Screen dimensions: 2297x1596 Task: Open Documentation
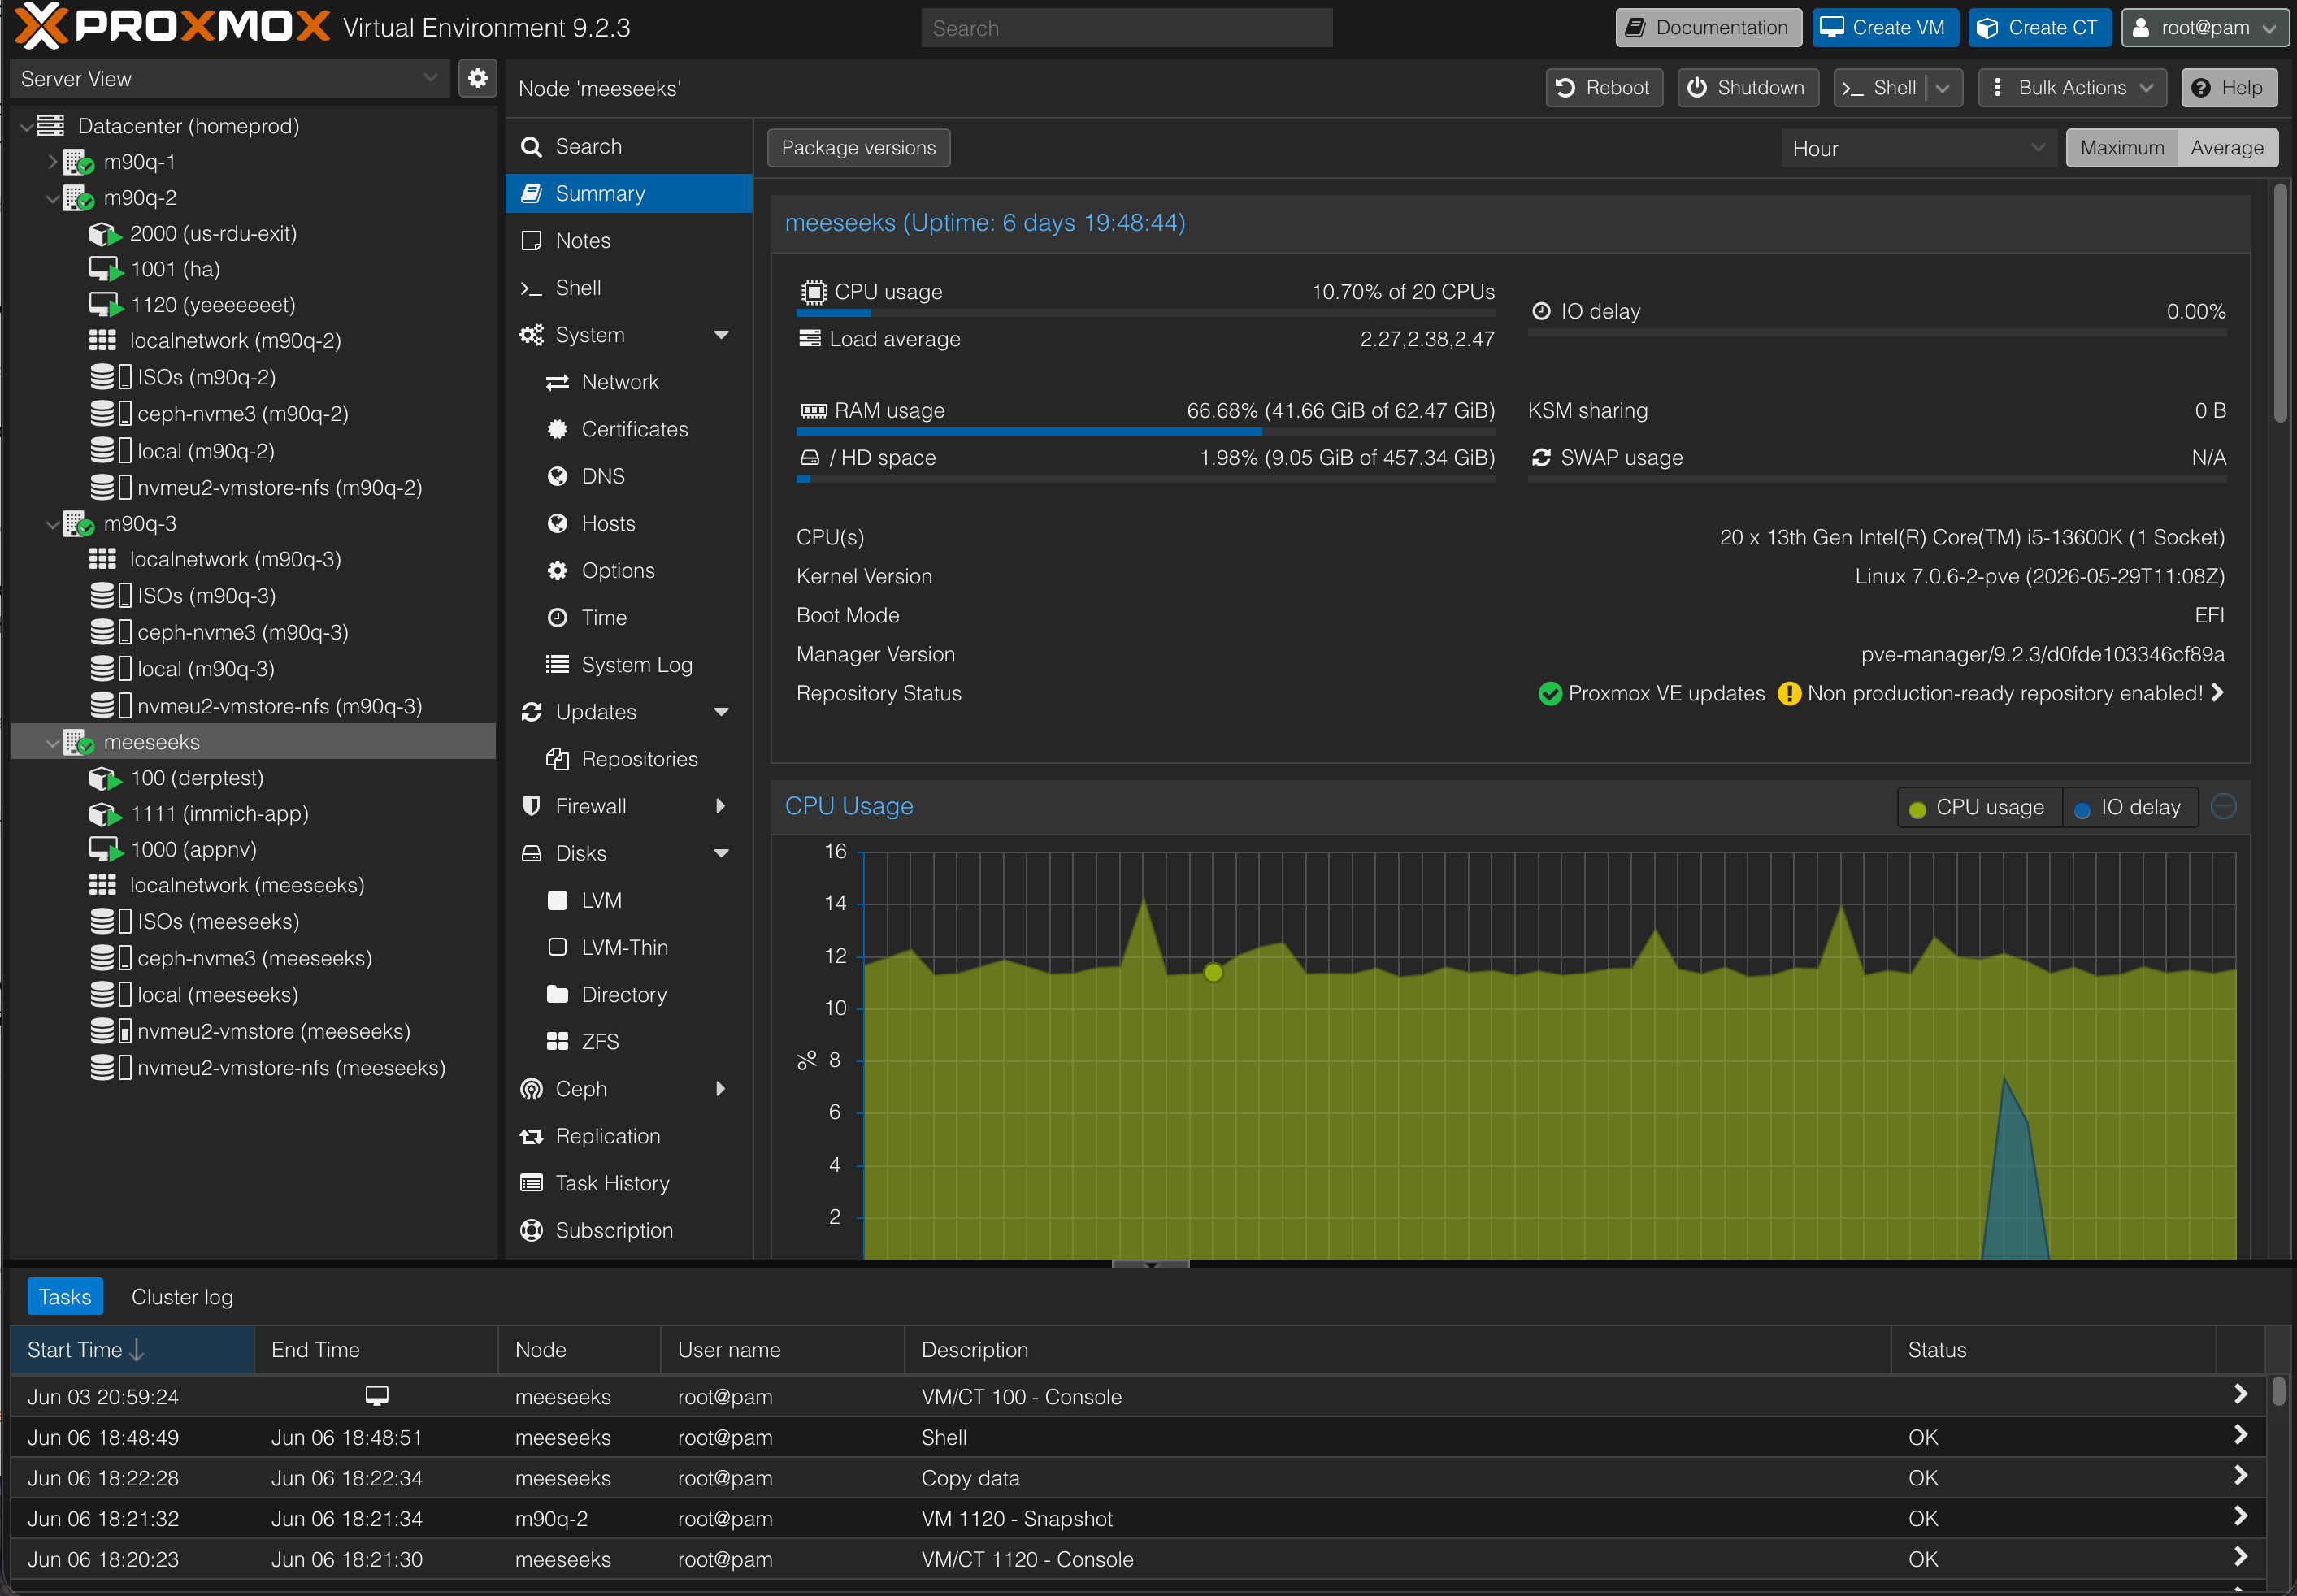[x=1708, y=27]
